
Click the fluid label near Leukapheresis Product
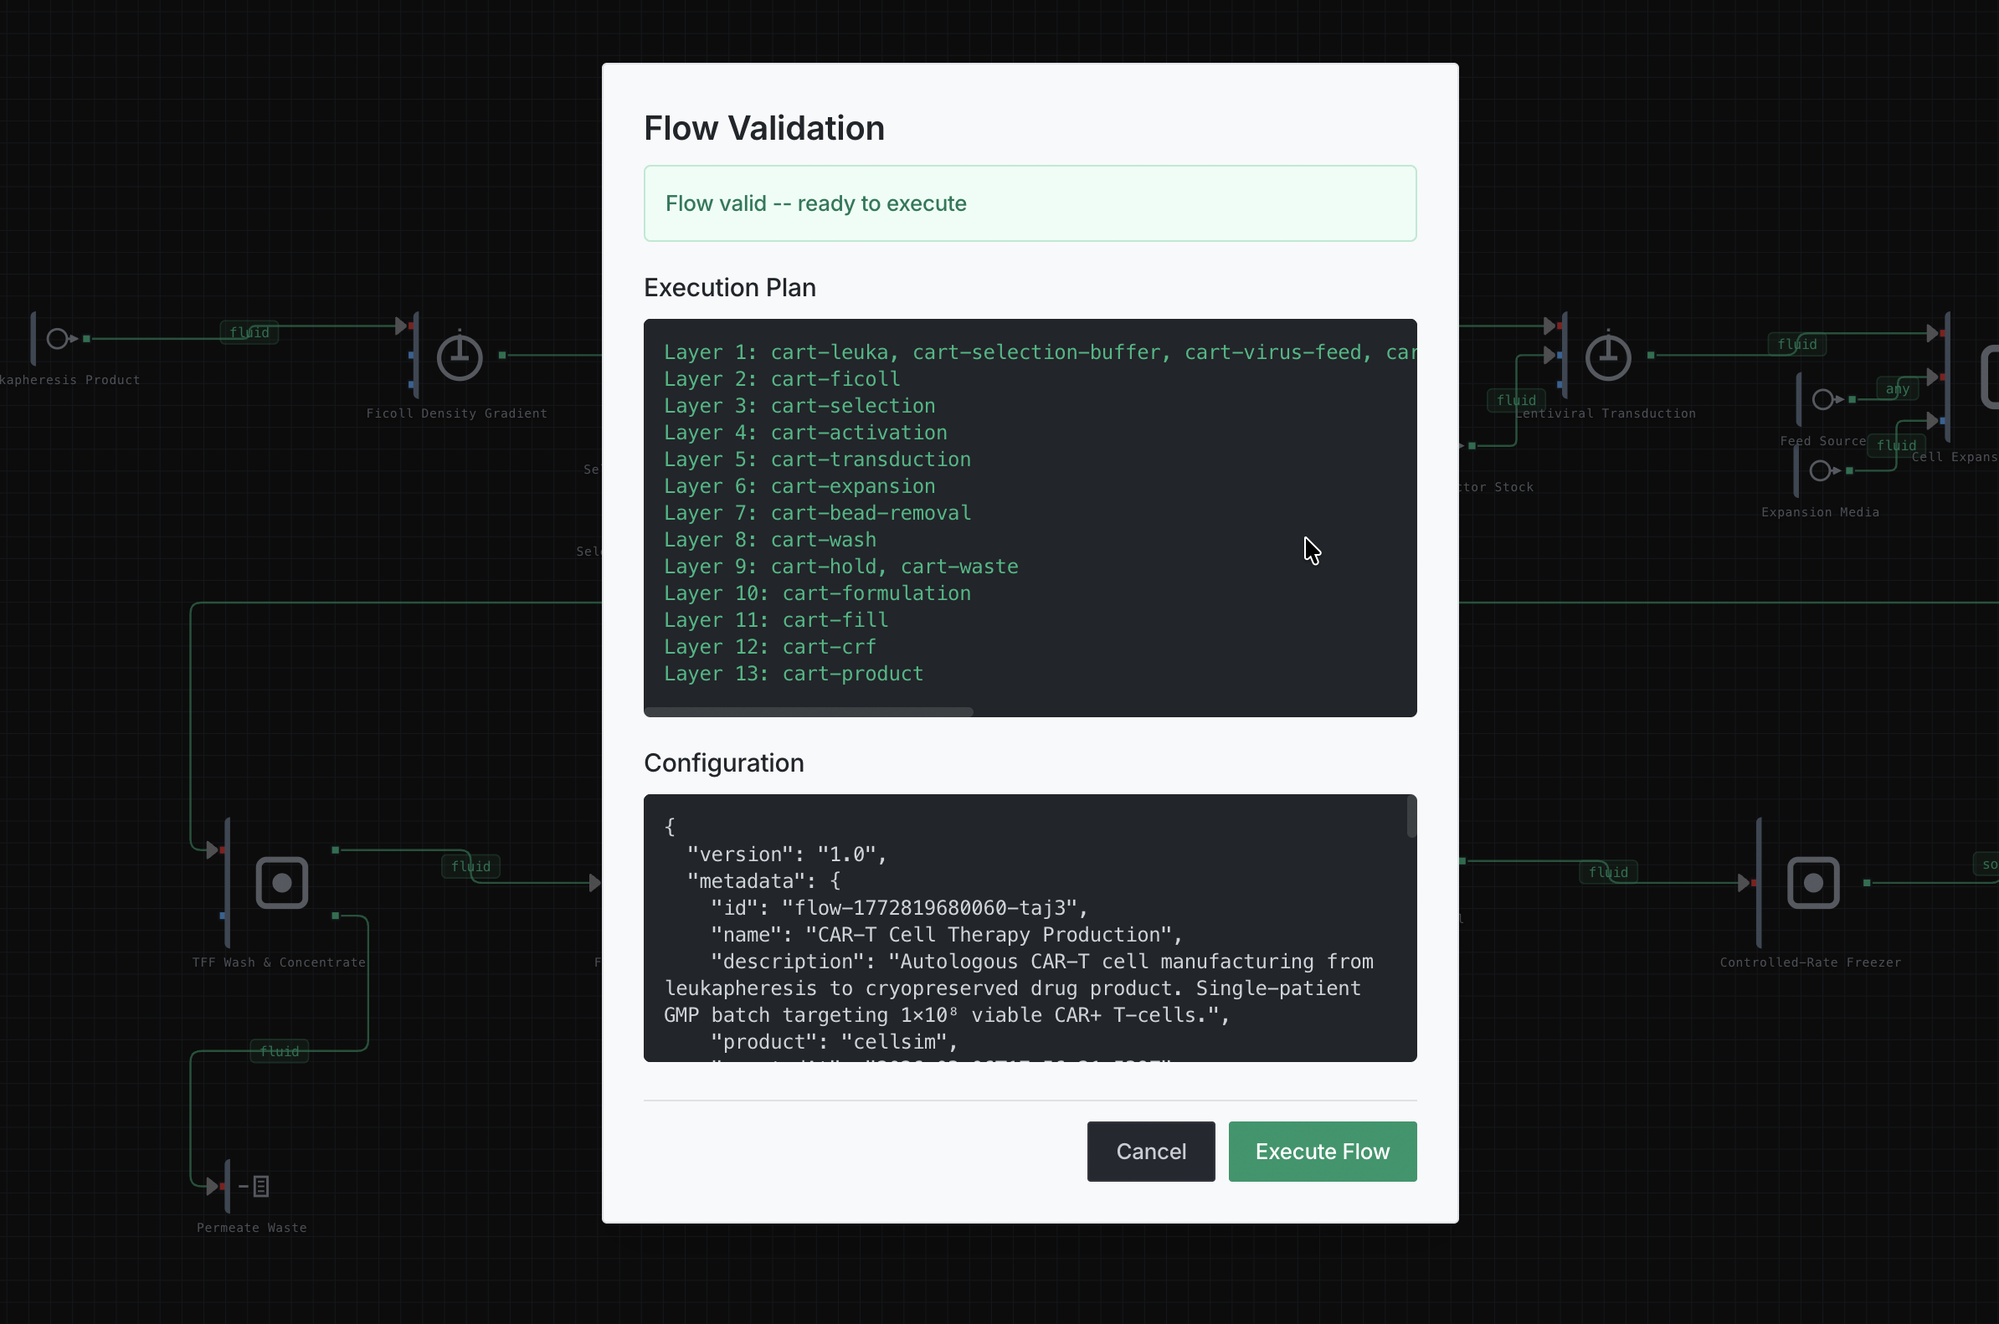pos(249,332)
